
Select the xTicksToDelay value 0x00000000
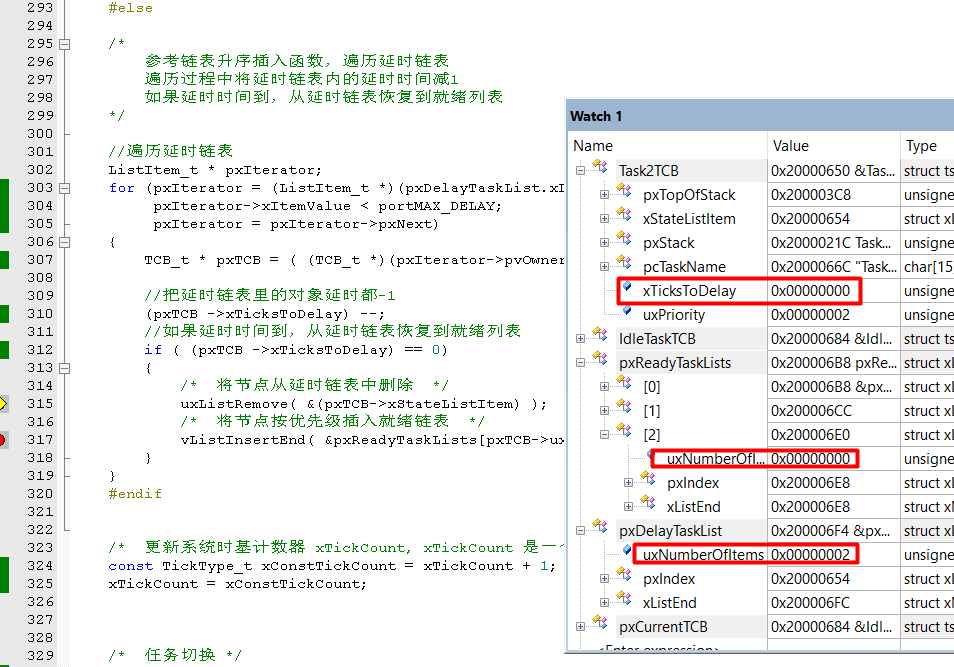click(x=810, y=291)
